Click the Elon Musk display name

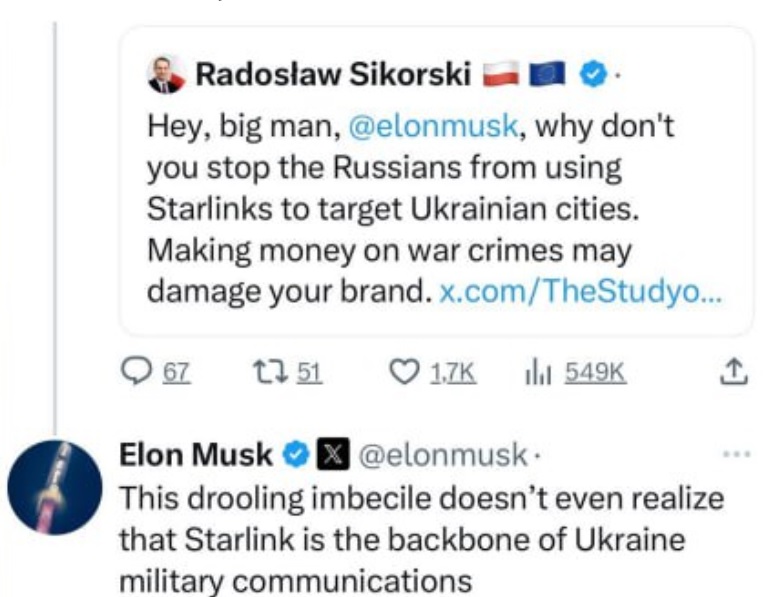coord(195,455)
